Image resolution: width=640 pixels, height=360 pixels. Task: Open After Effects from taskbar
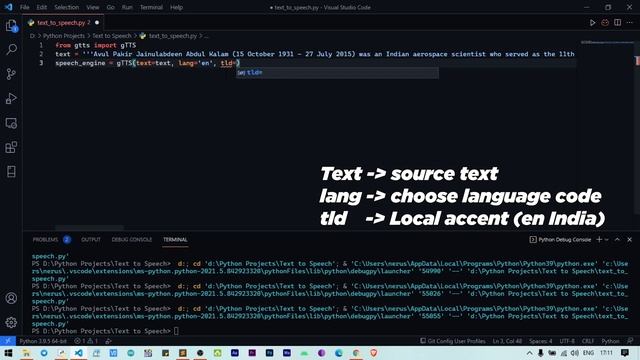click(235, 353)
